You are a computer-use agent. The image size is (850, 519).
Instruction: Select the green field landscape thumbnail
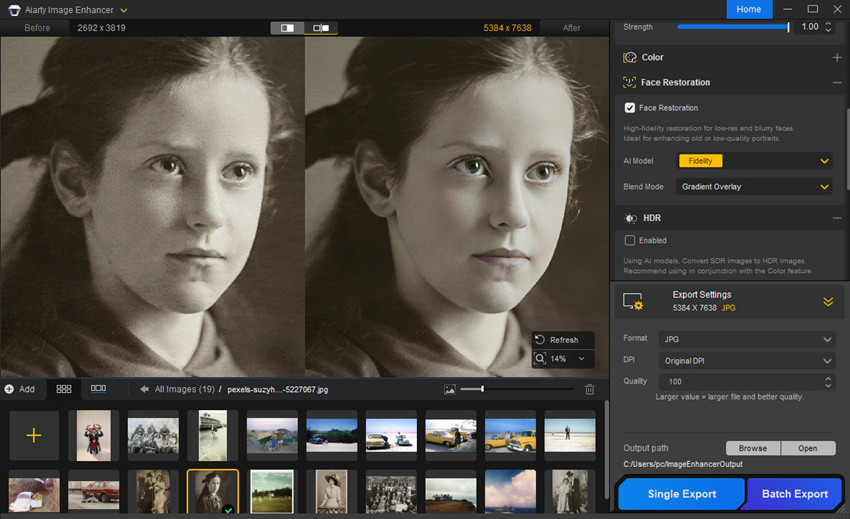coord(272,491)
